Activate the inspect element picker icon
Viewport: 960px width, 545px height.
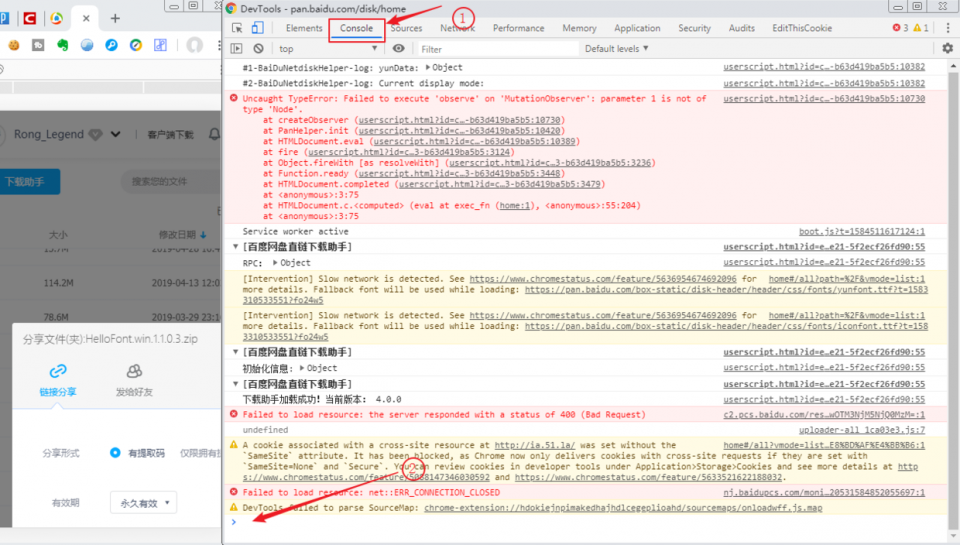click(237, 28)
